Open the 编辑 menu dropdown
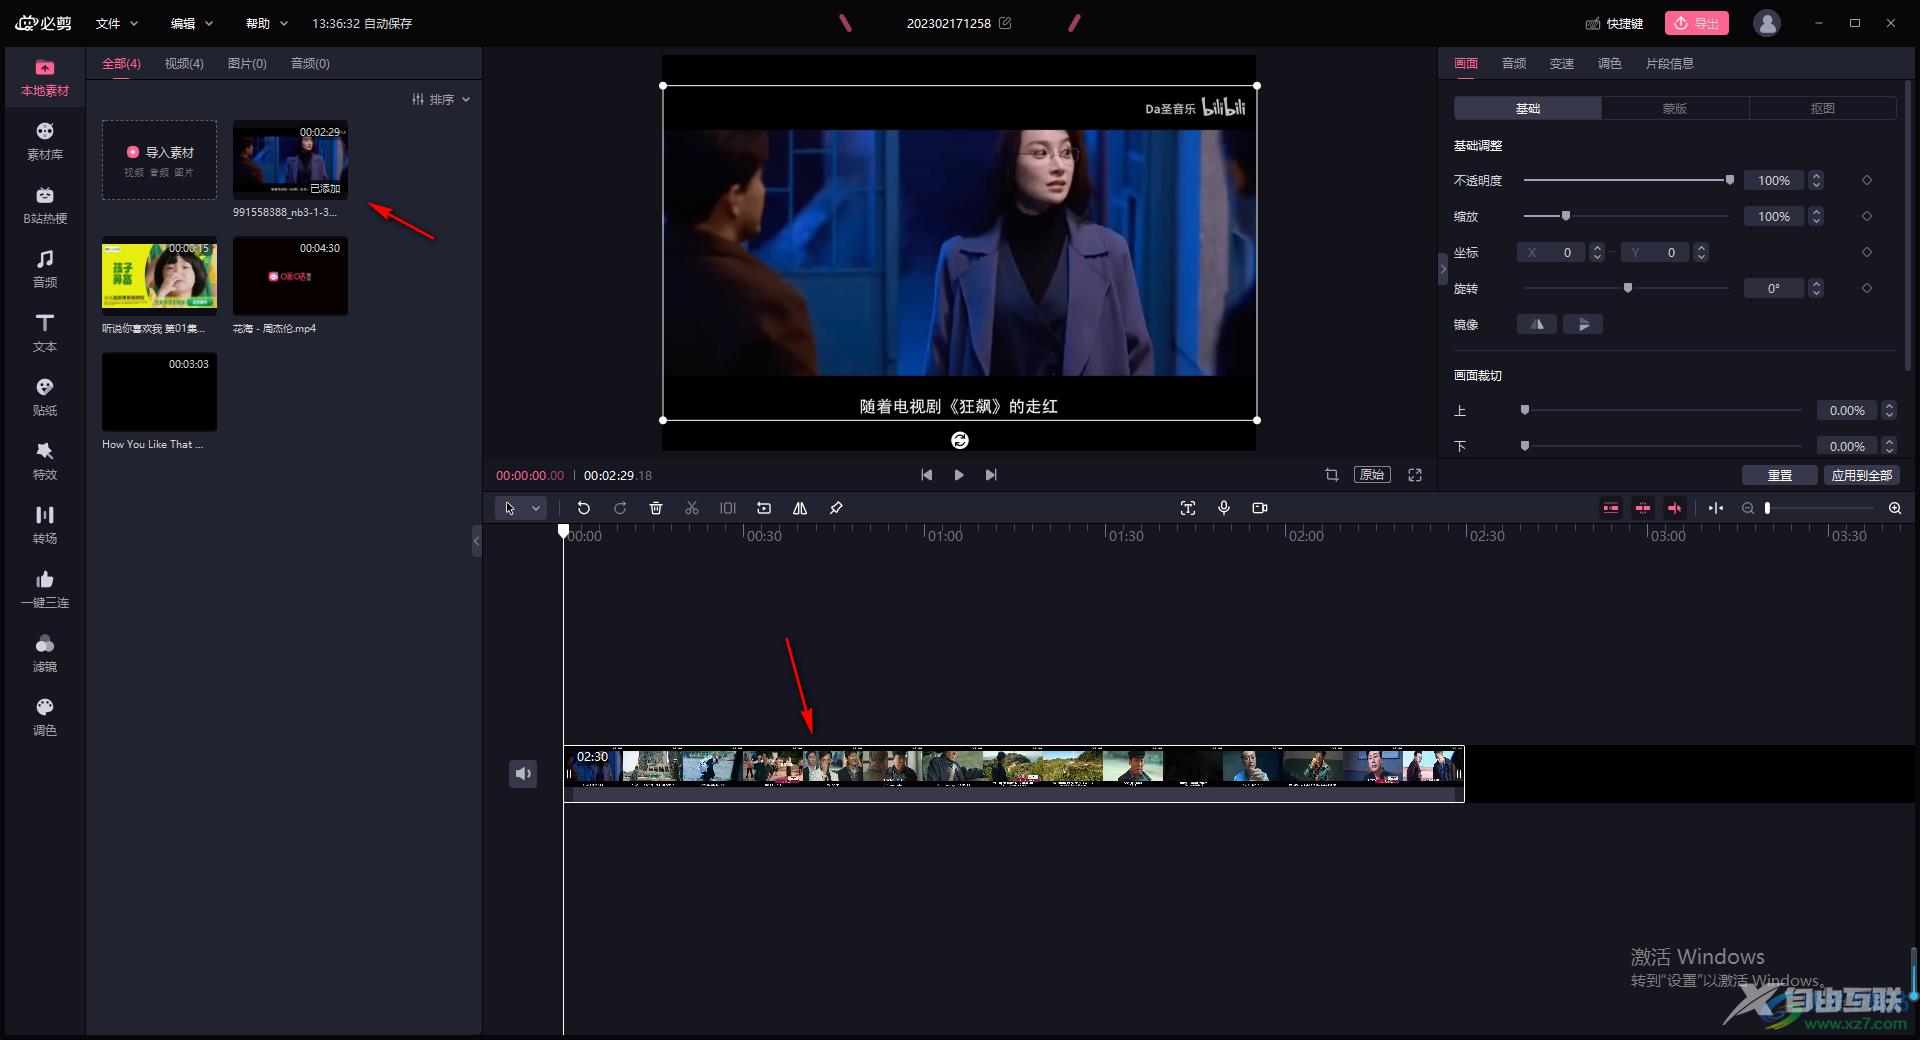1920x1040 pixels. 192,23
